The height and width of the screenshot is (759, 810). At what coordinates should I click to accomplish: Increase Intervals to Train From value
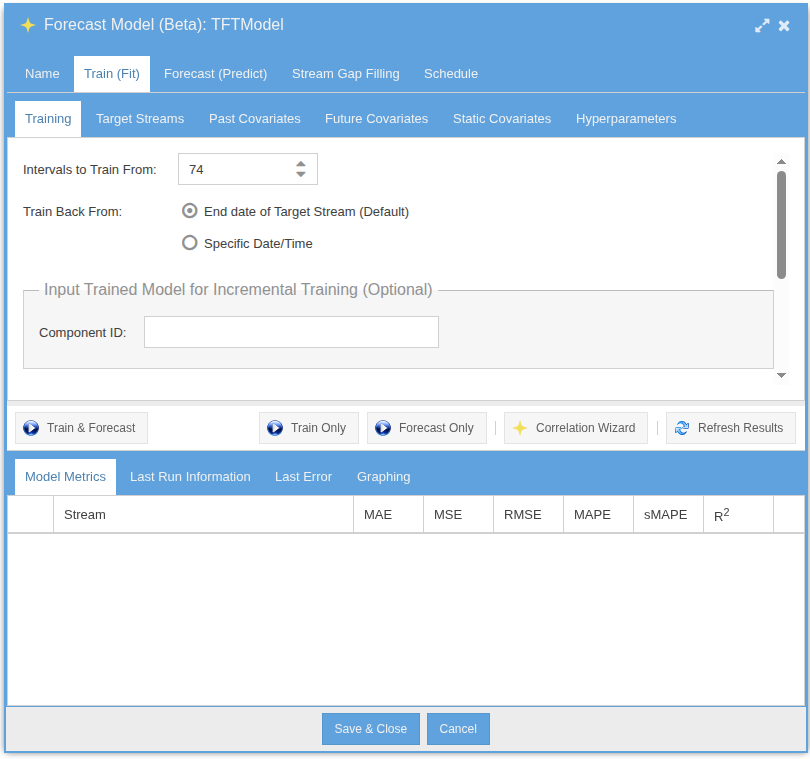point(301,164)
